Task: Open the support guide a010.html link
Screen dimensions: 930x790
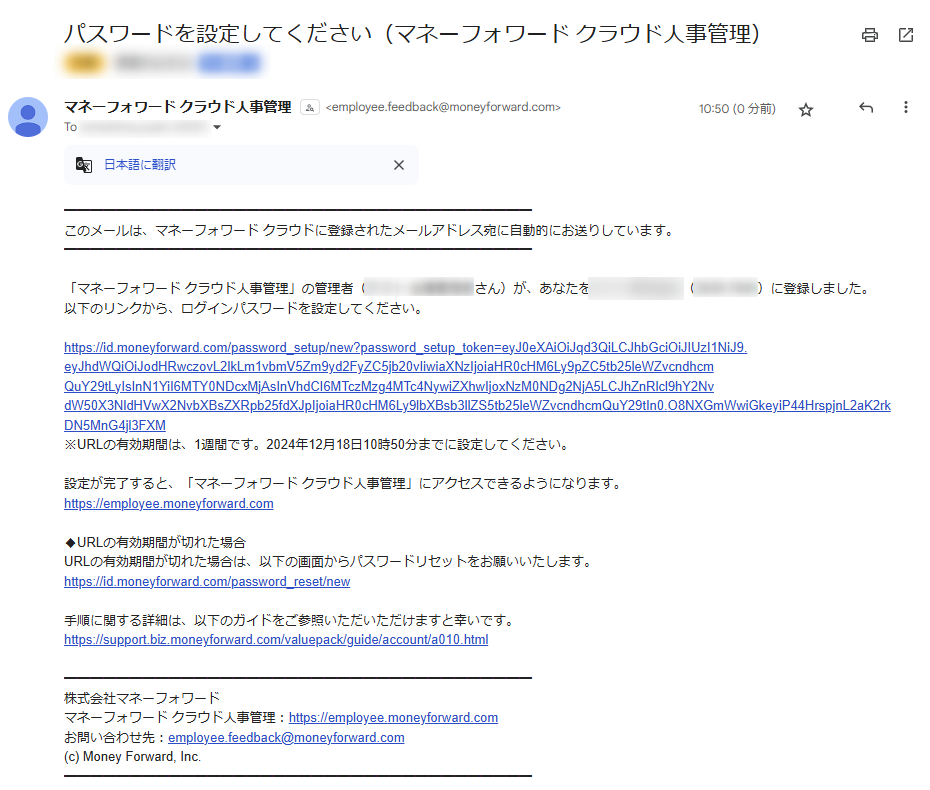Action: pyautogui.click(x=276, y=640)
